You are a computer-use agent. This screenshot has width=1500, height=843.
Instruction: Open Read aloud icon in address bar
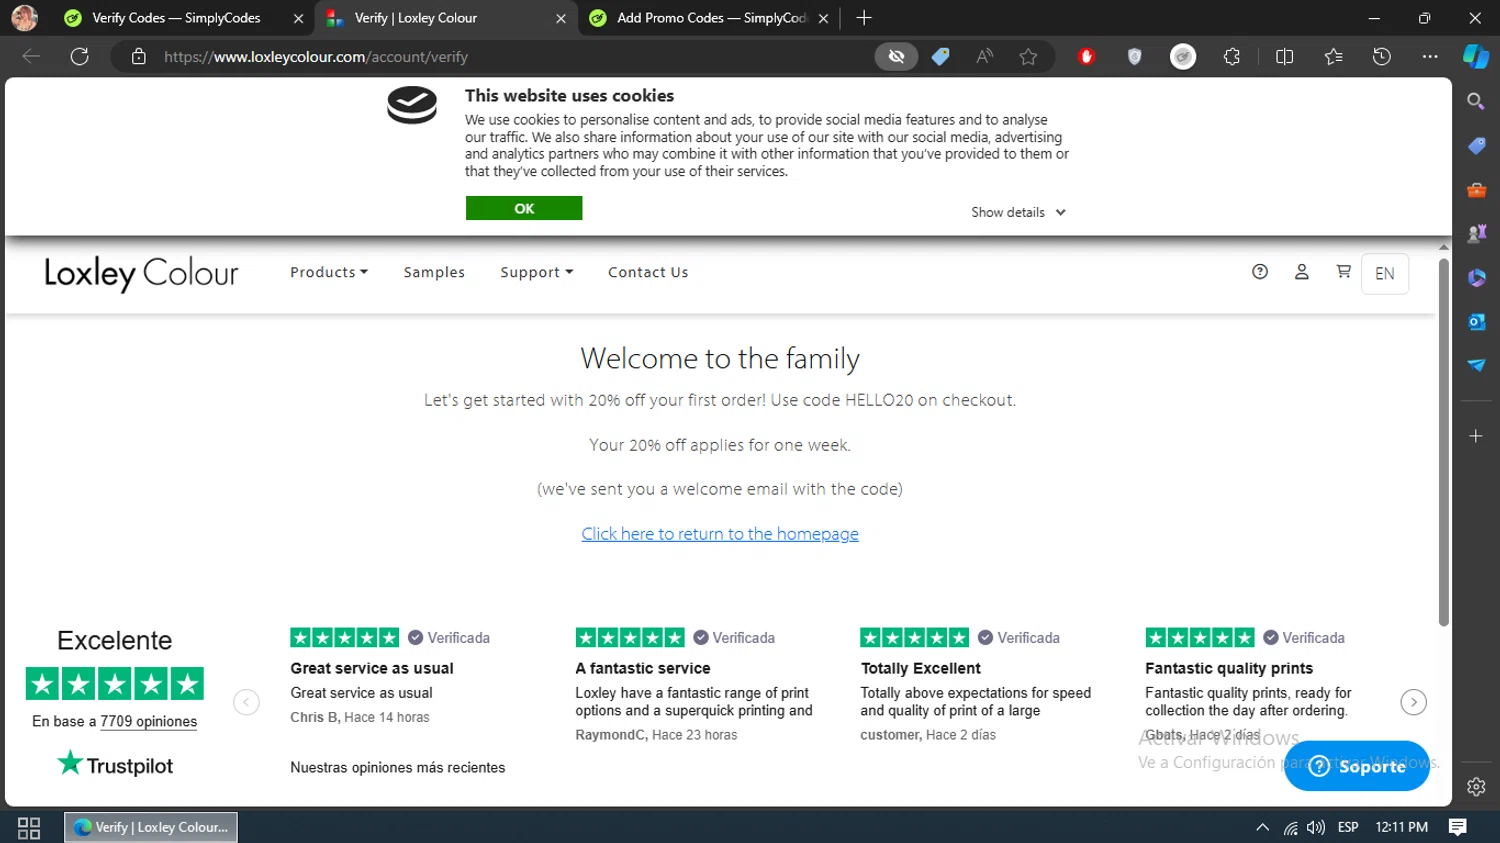tap(985, 57)
